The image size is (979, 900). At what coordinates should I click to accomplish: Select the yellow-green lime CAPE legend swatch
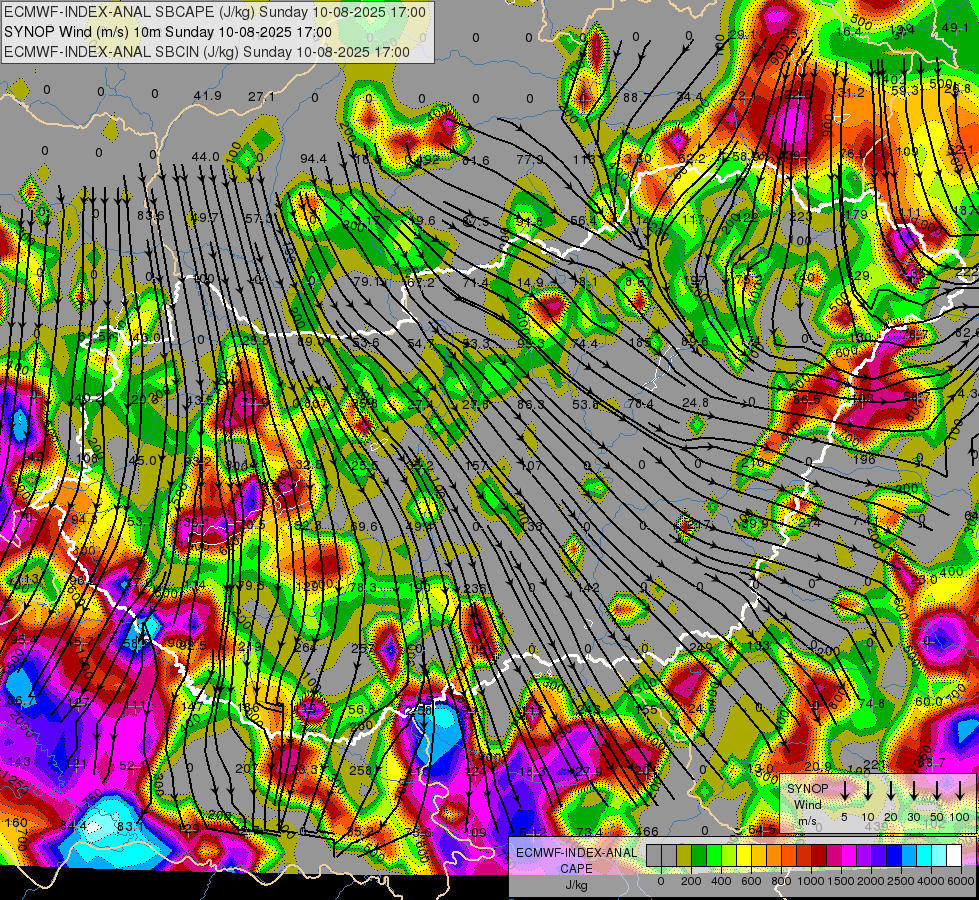coord(729,855)
